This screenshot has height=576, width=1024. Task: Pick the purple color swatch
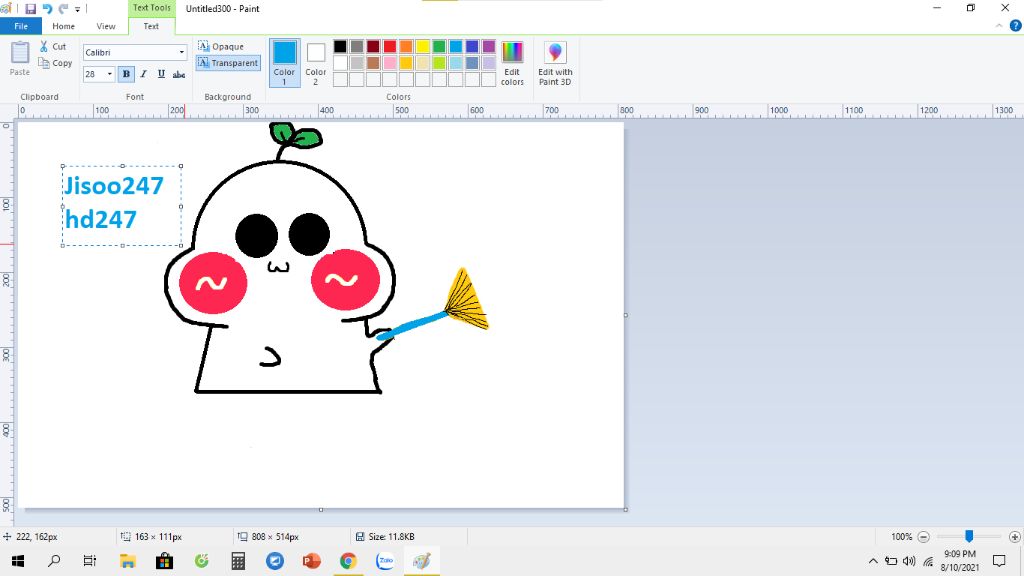pos(488,46)
